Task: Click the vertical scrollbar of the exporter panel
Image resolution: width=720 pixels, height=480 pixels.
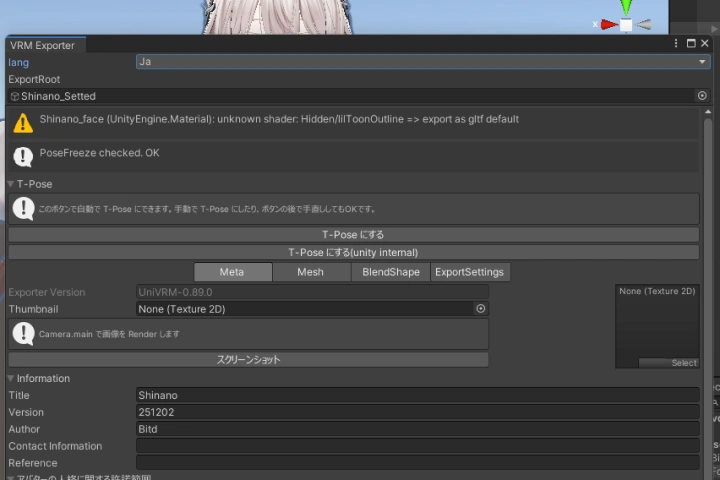Action: tap(708, 299)
